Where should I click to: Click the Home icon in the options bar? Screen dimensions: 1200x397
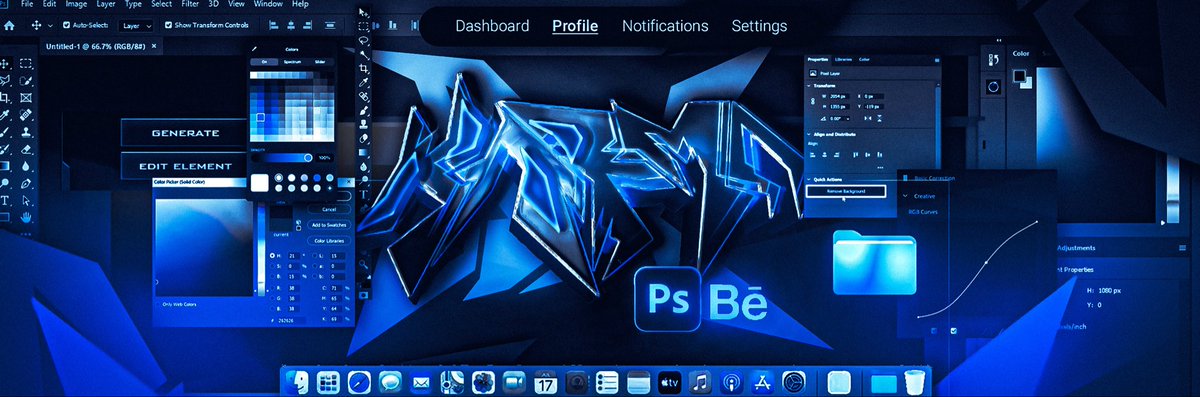(x=9, y=25)
